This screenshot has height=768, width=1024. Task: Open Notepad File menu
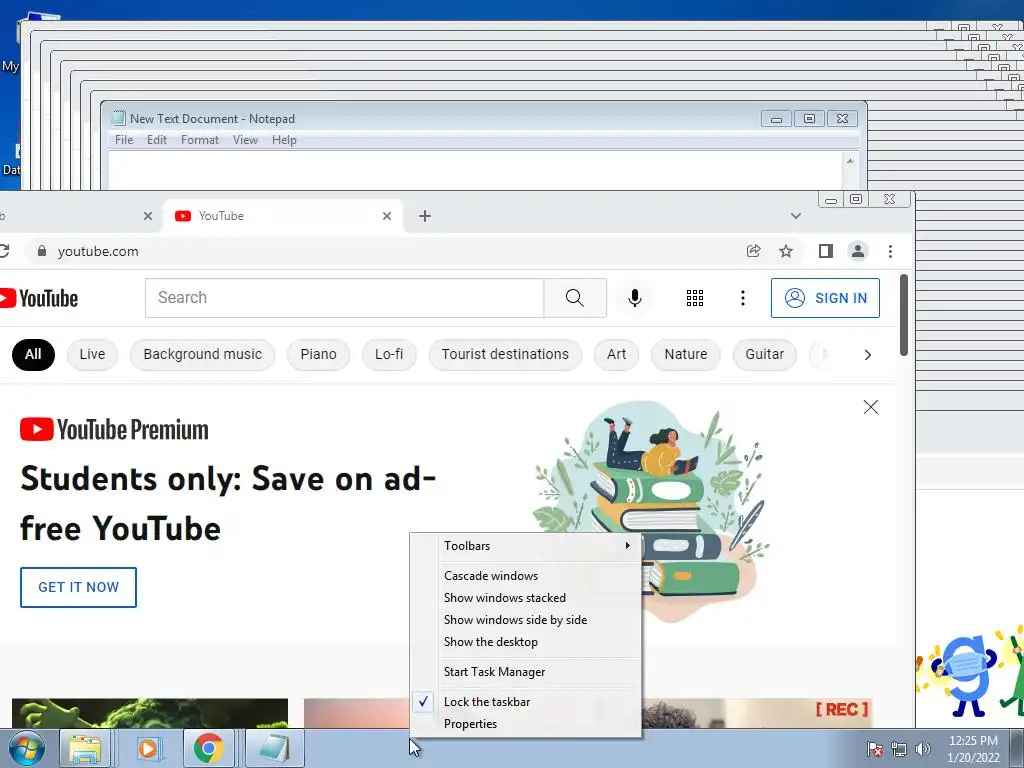tap(123, 140)
